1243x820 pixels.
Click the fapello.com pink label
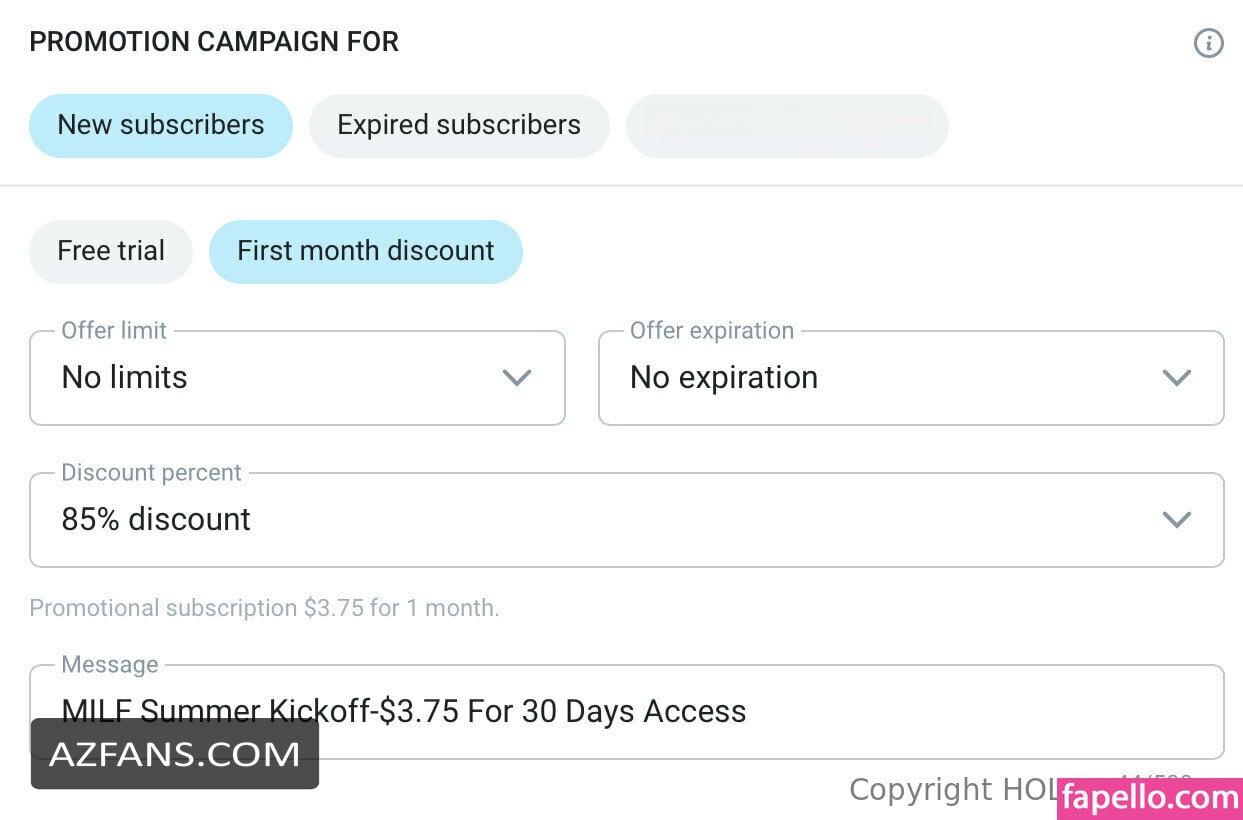point(1149,798)
